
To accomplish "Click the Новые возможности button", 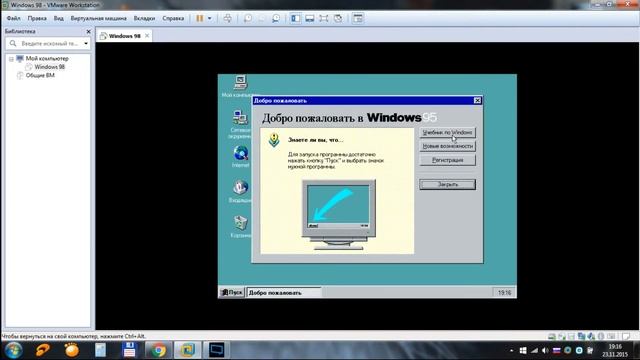I will pyautogui.click(x=447, y=146).
